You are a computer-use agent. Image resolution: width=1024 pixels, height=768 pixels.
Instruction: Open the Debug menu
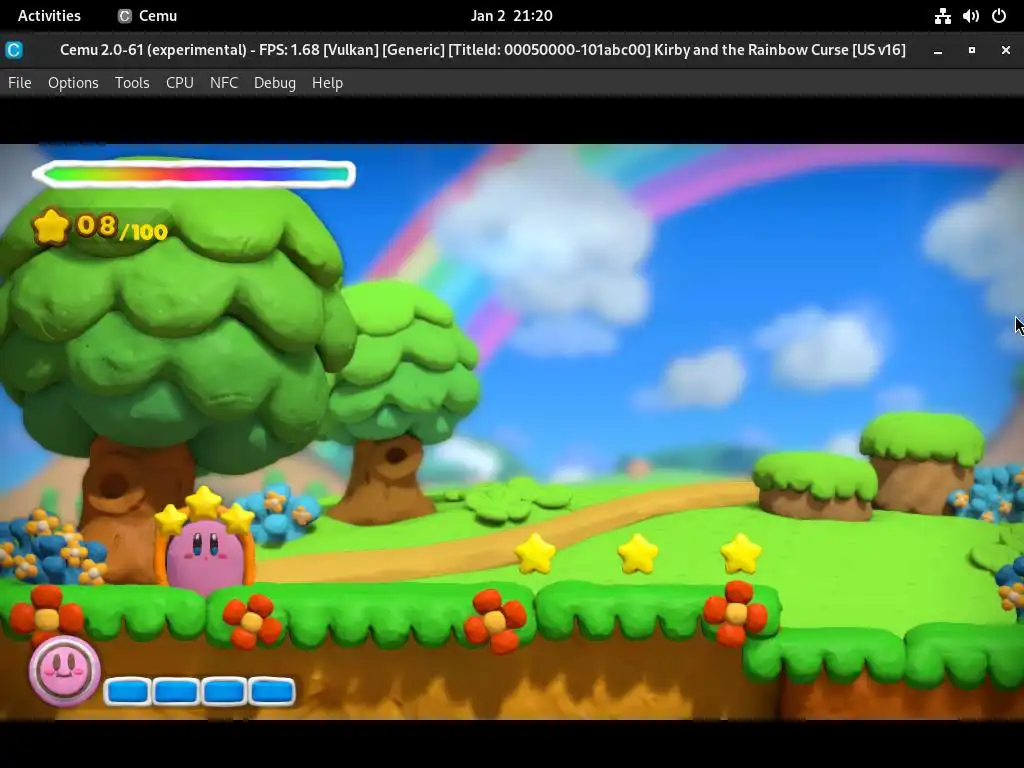tap(275, 83)
